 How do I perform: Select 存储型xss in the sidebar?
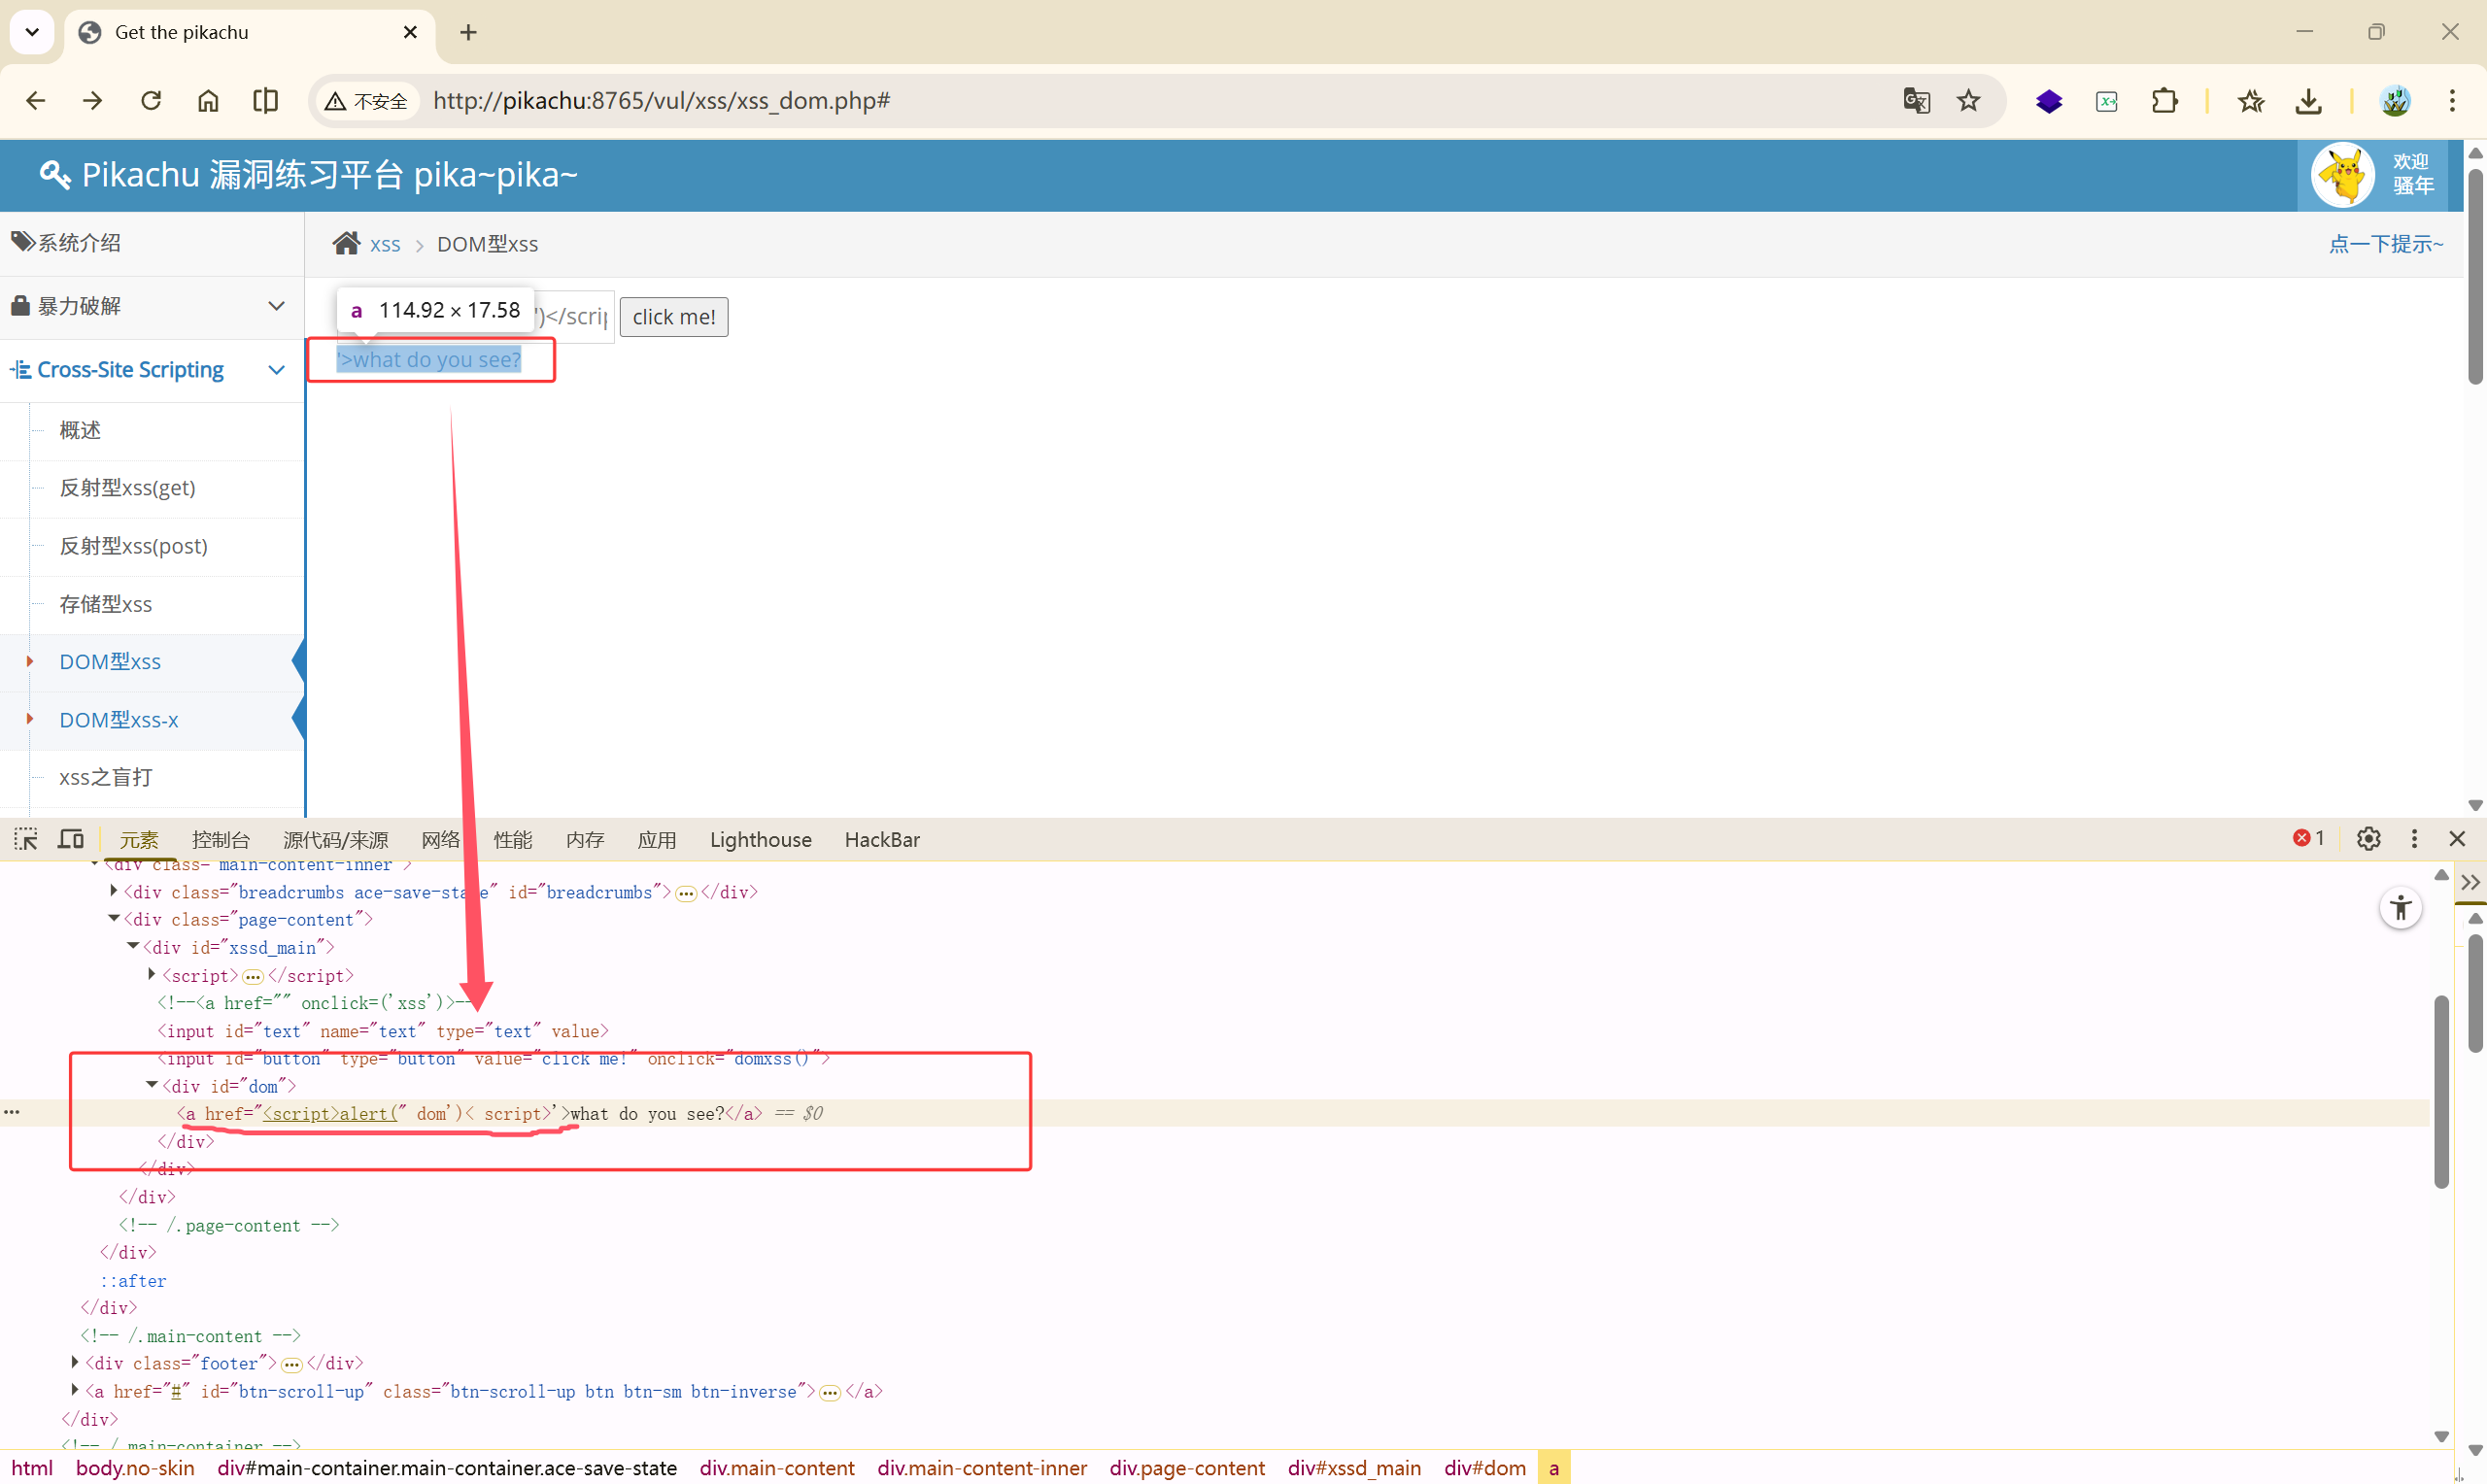coord(106,604)
